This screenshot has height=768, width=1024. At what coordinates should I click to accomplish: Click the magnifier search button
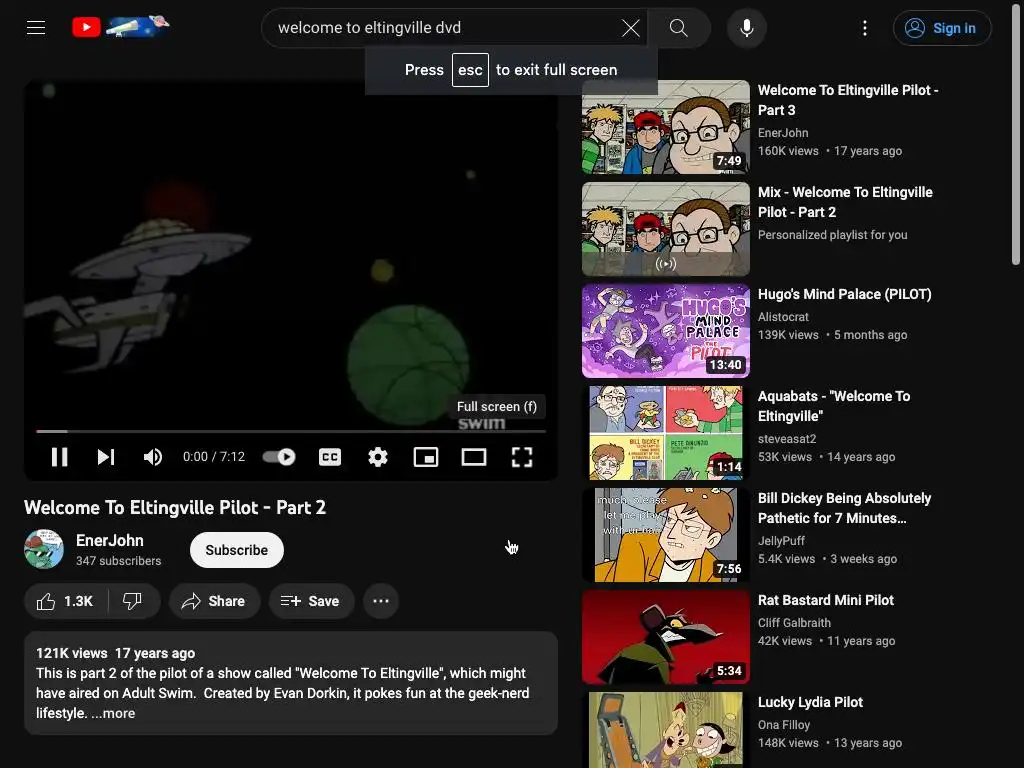(679, 27)
